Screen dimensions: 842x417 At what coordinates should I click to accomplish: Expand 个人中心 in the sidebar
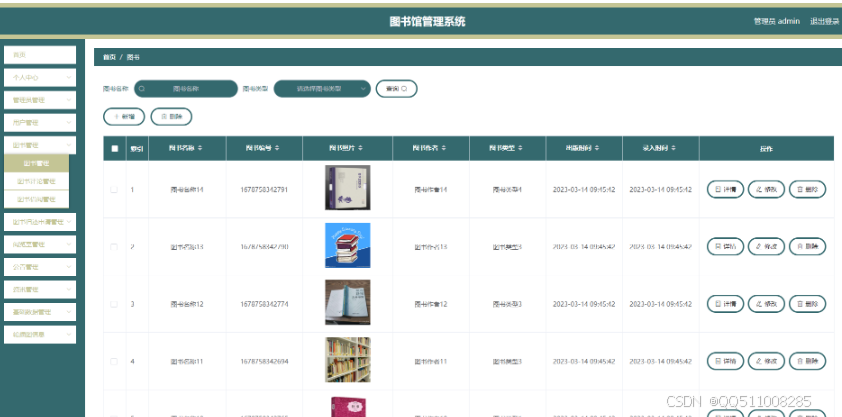coord(40,77)
